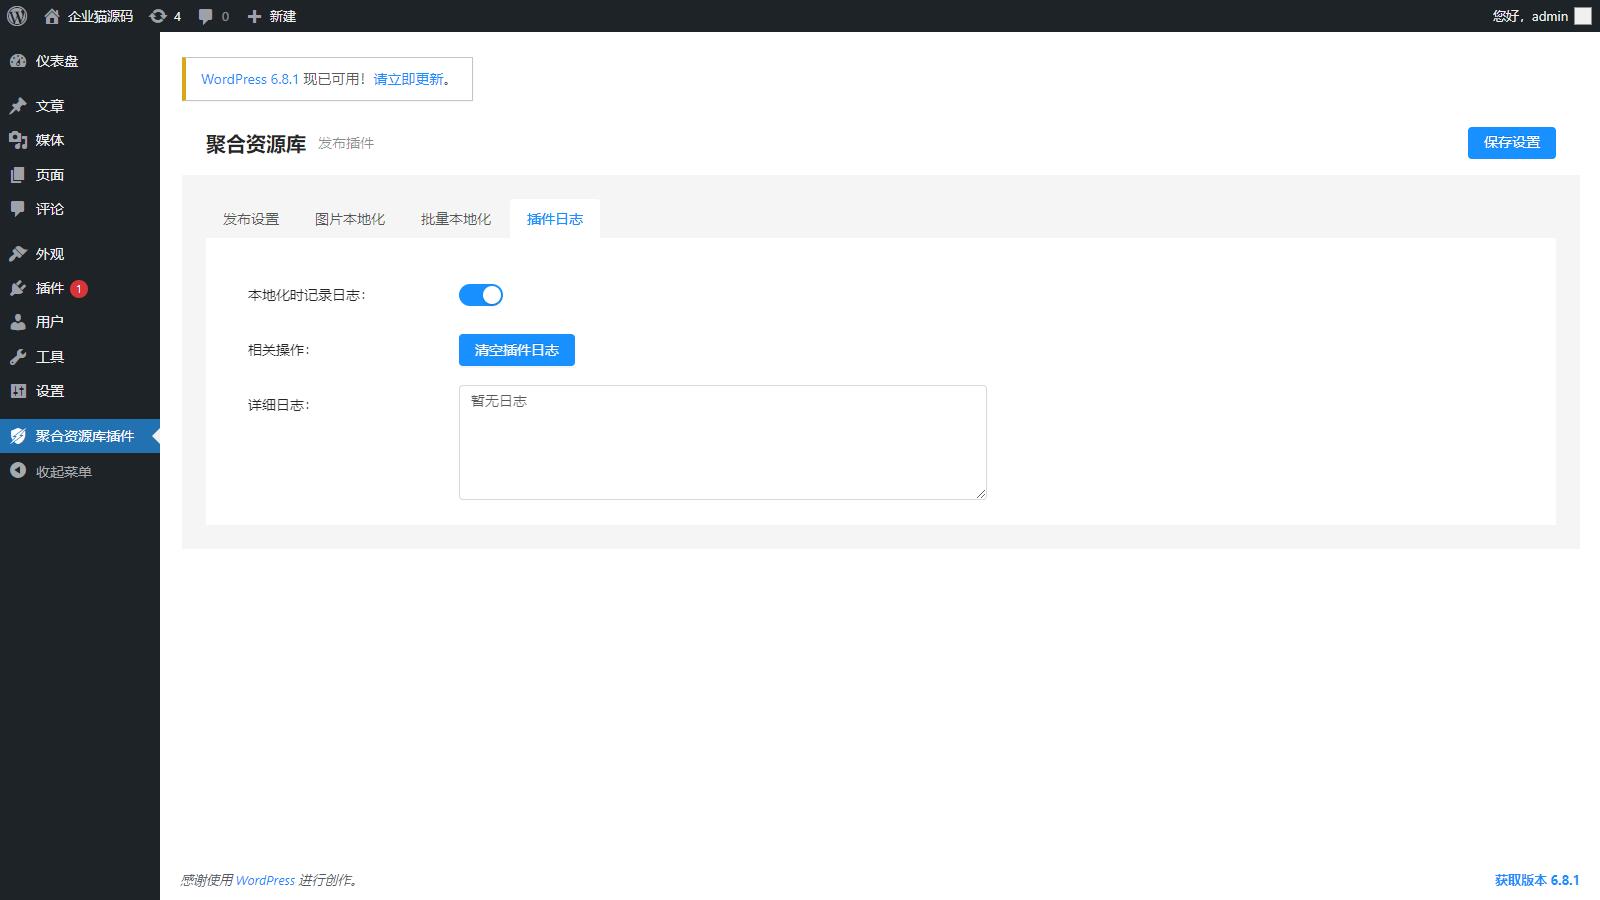1600x900 pixels.
Task: Switch to the 批量本地化 tab
Action: pos(456,219)
